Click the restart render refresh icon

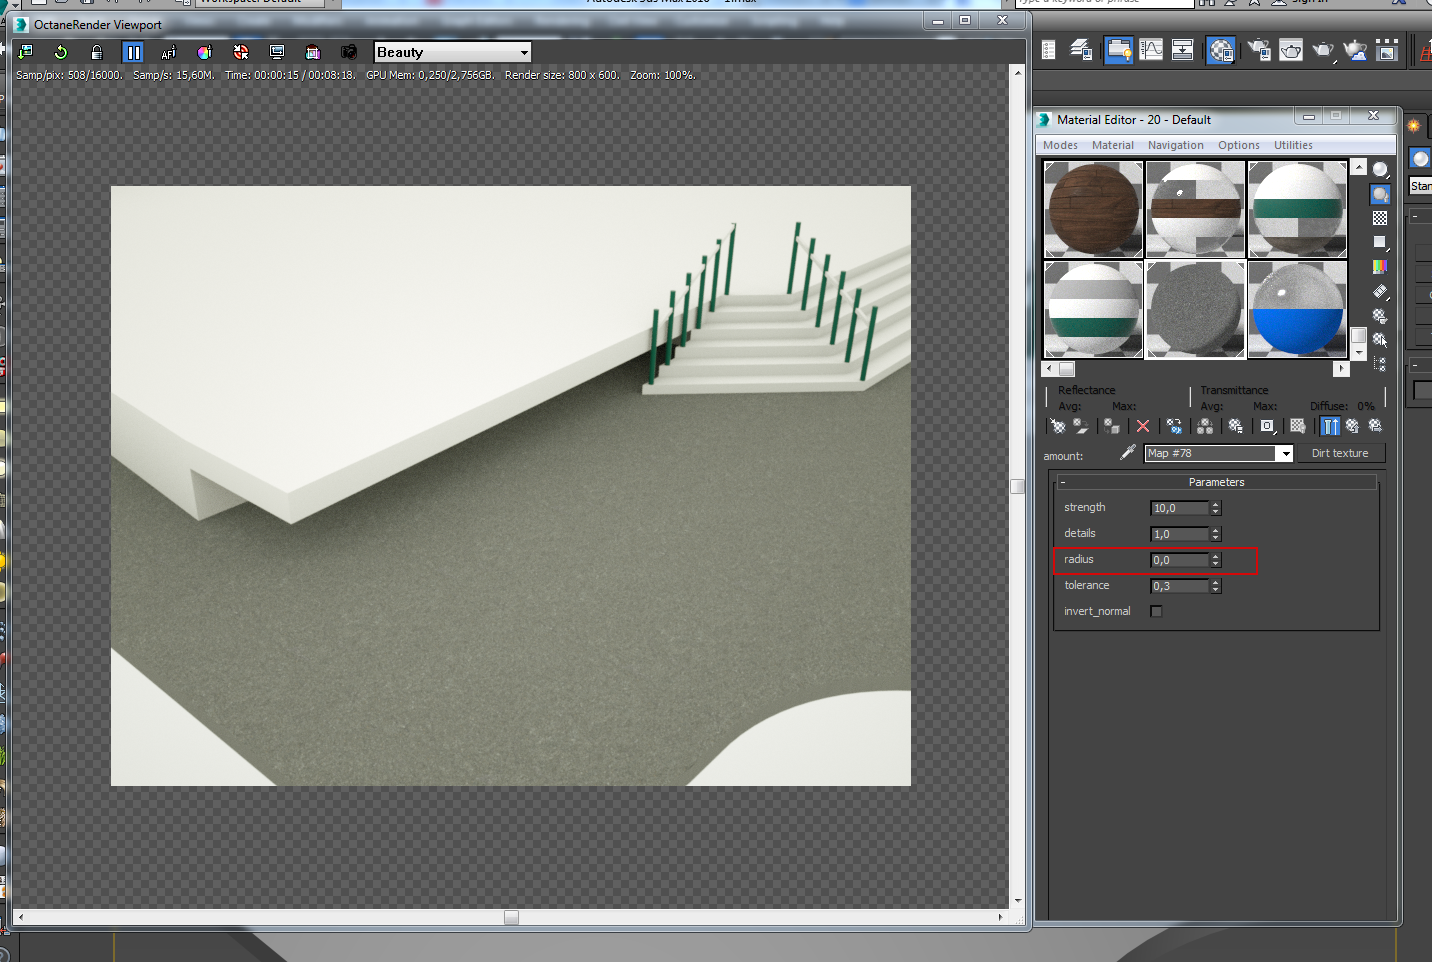pos(61,52)
